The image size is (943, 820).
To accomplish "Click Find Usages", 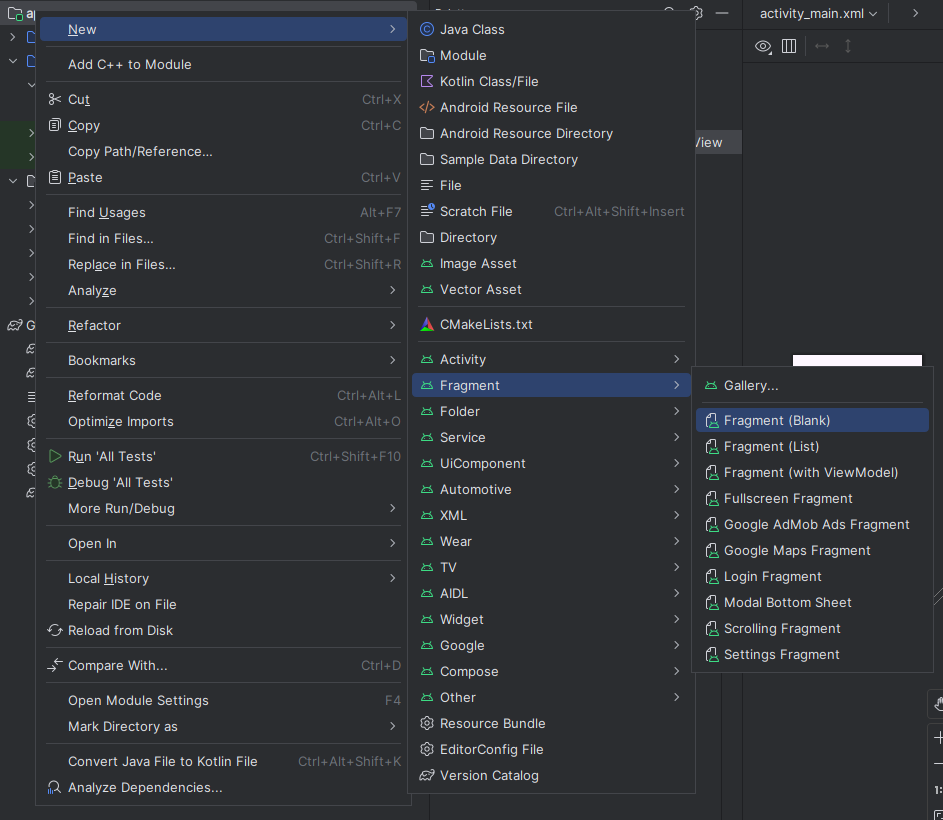I will tap(224, 212).
